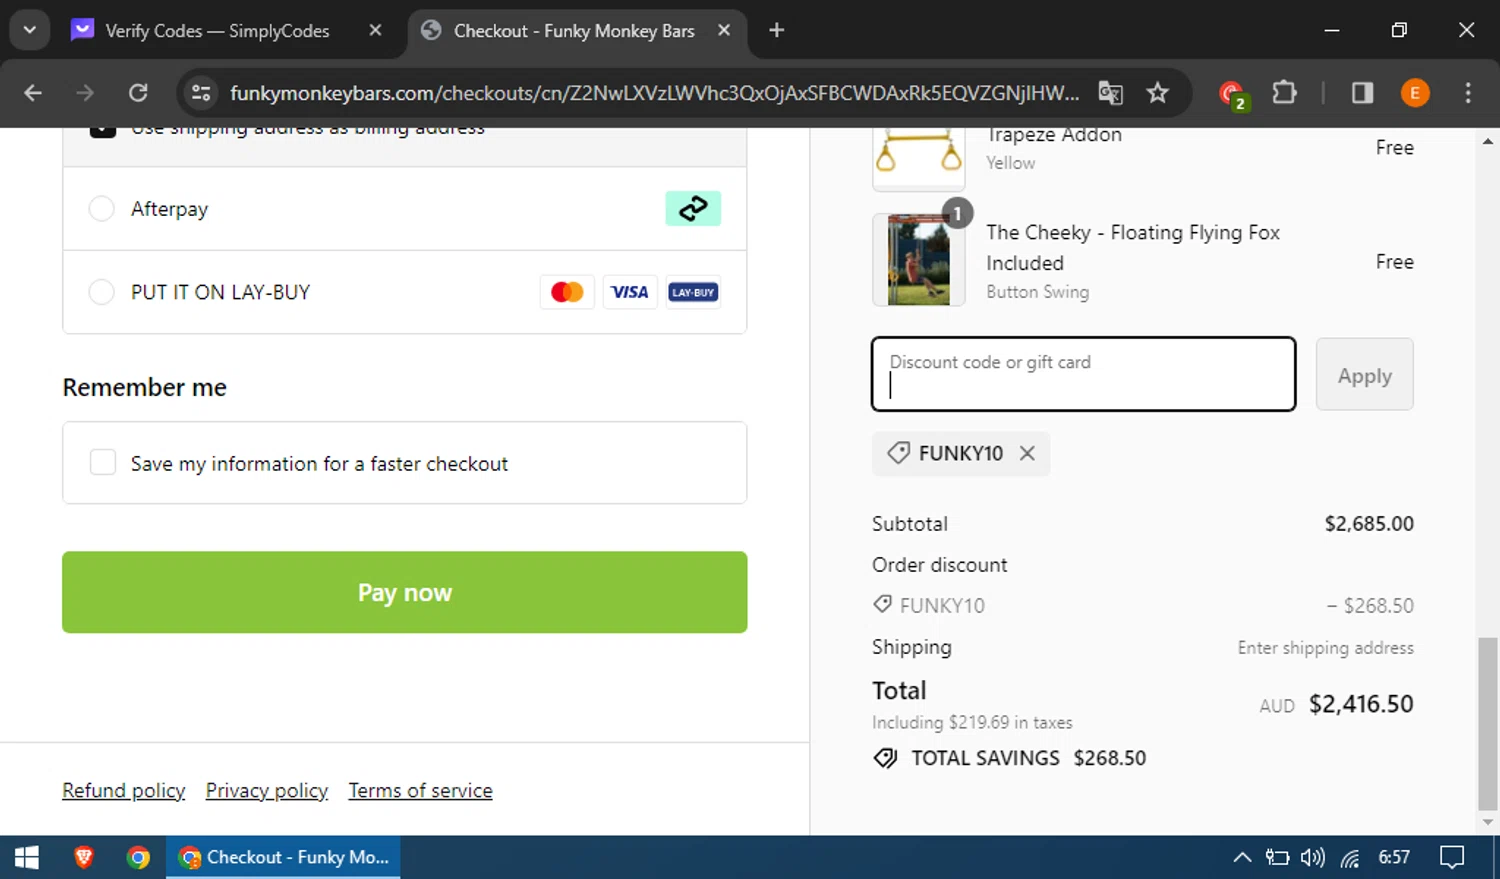Click the Checkout Funky Mo... taskbar window

click(283, 857)
